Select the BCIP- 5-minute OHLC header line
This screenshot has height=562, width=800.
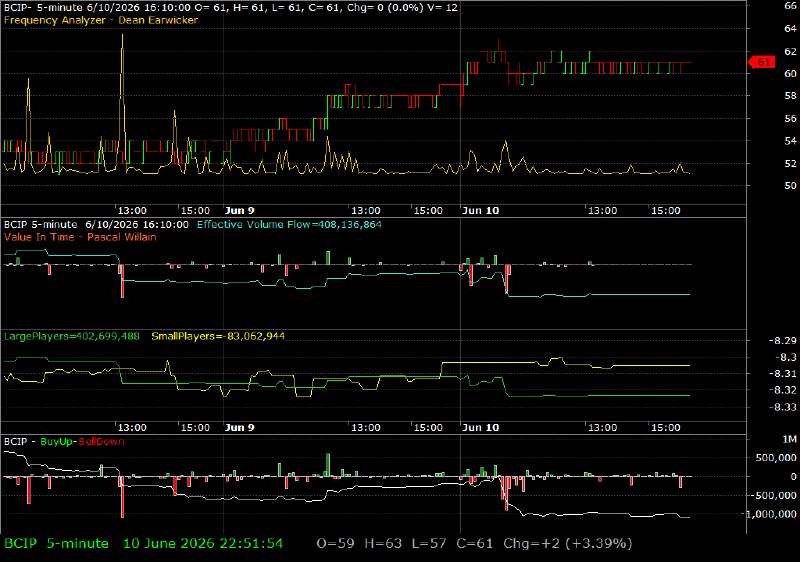(x=231, y=8)
